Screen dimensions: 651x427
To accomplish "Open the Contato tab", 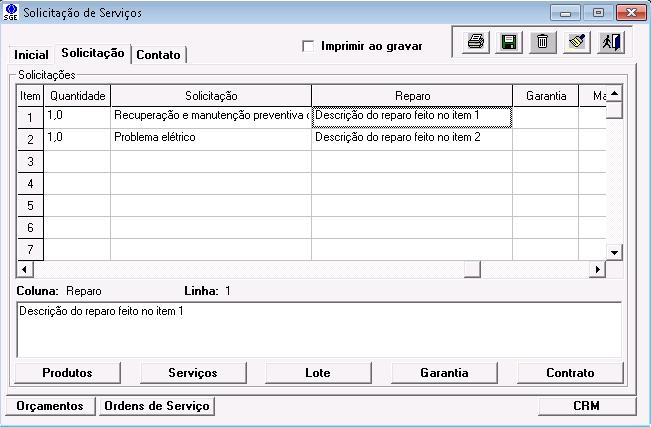I will pyautogui.click(x=158, y=54).
